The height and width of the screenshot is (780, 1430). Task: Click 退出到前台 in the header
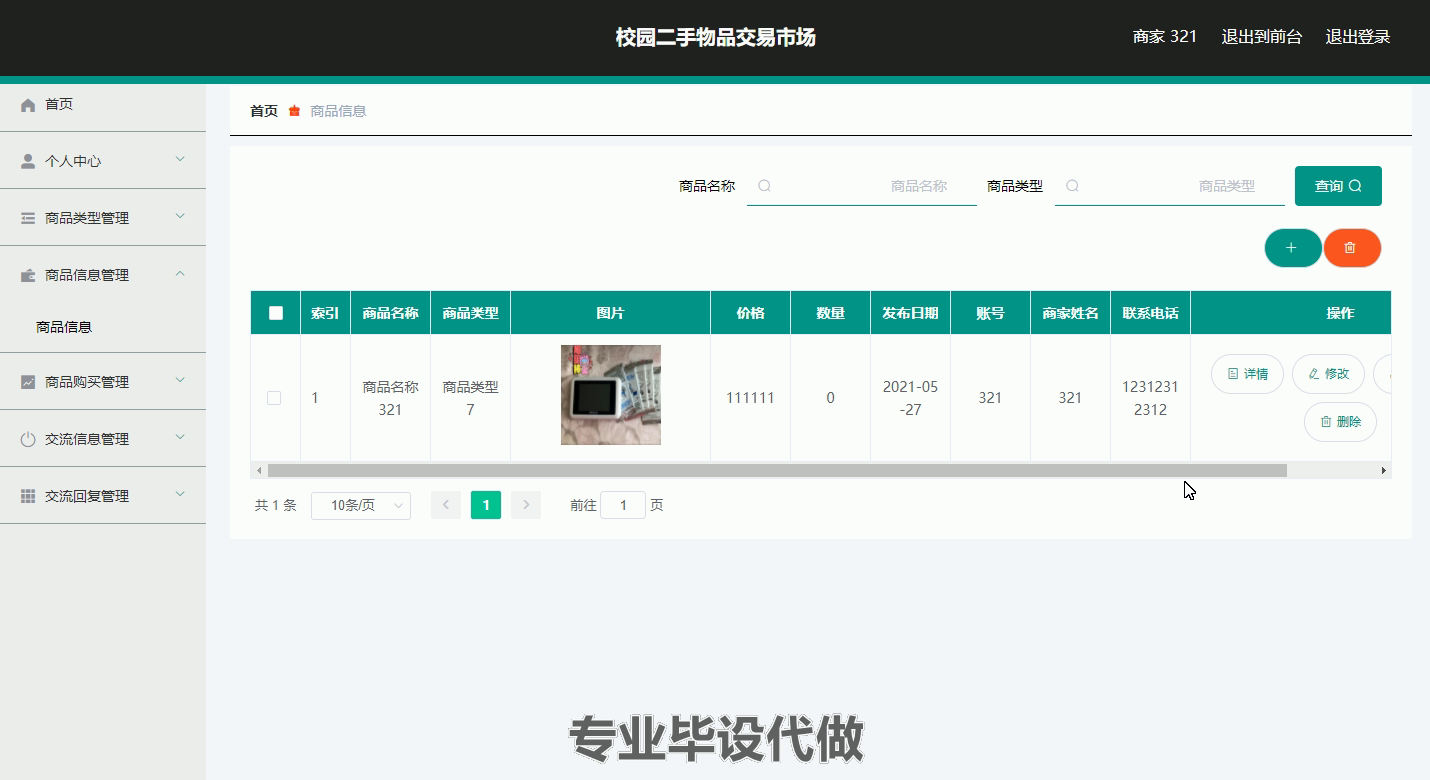1262,37
